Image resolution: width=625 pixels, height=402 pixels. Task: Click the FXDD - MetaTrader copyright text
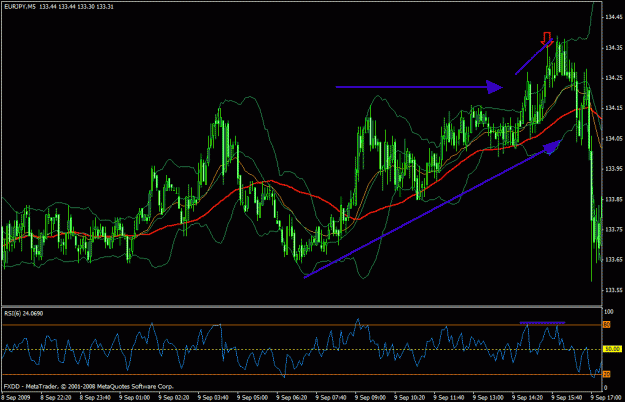89,386
